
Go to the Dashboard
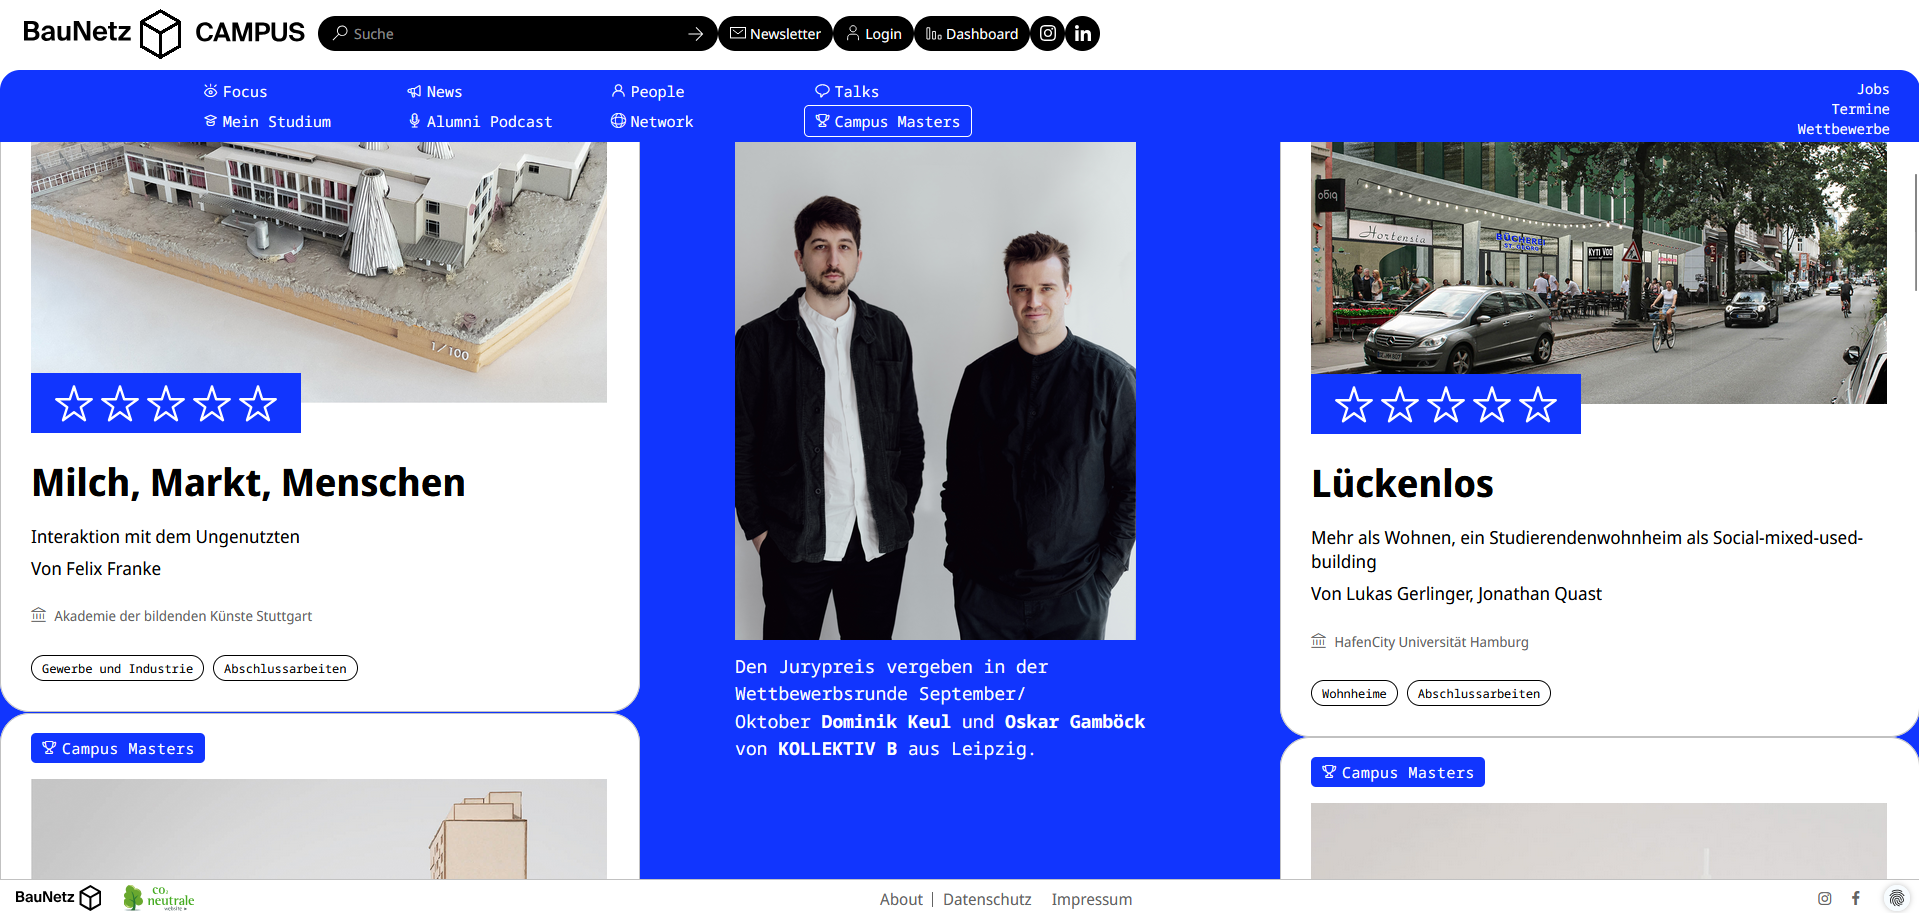972,33
